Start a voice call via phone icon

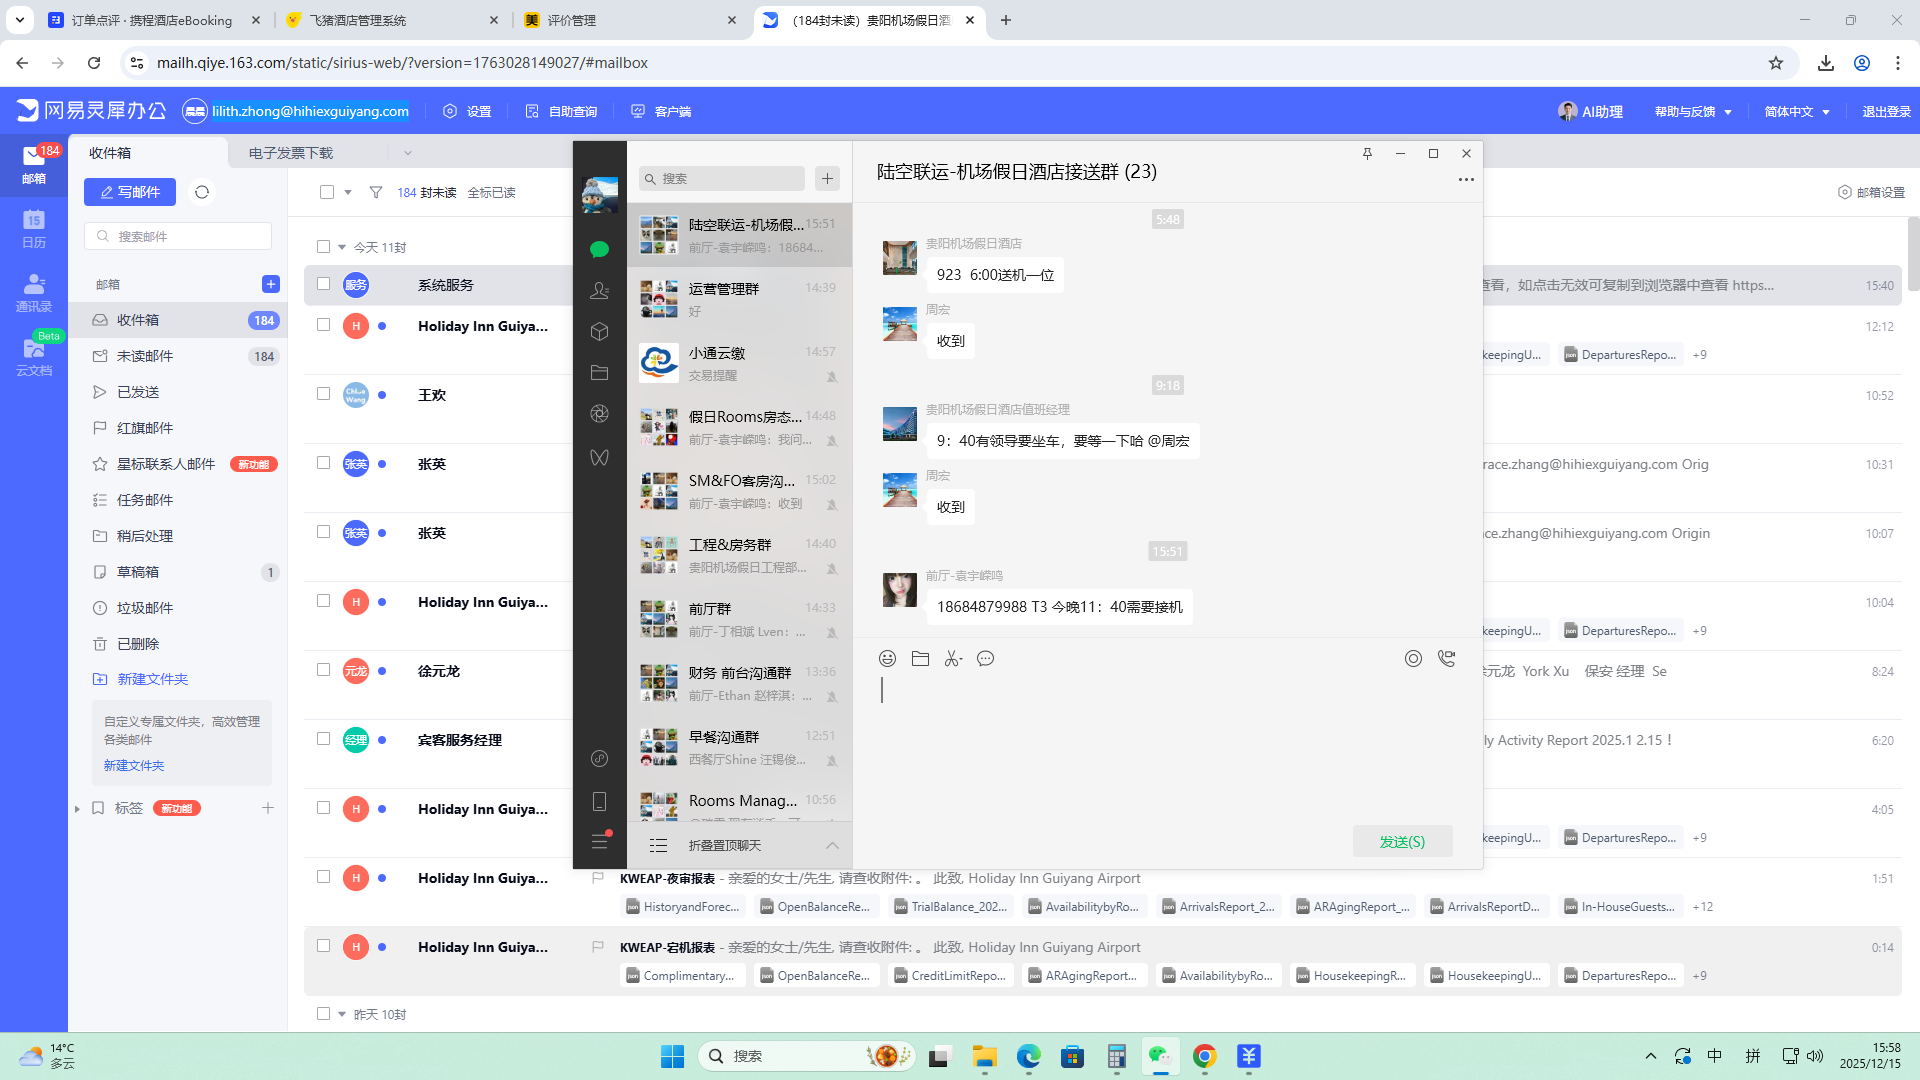click(1446, 658)
